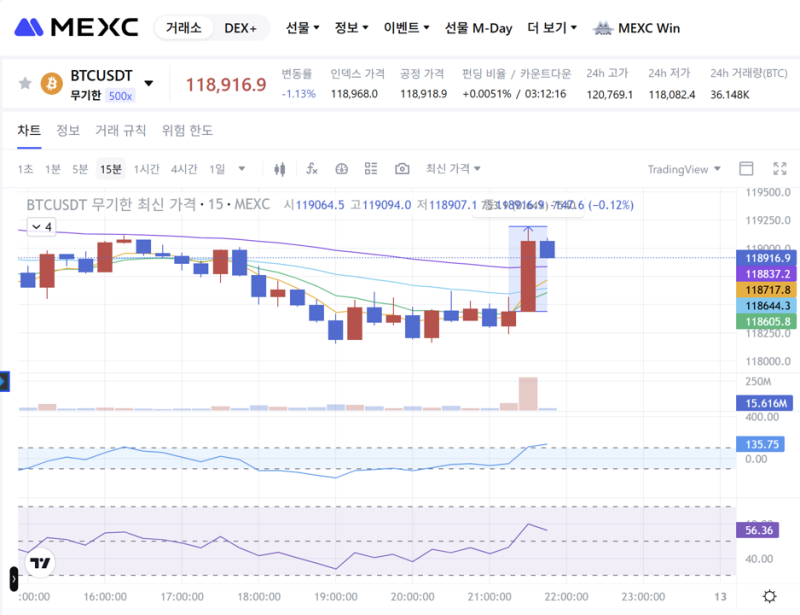Expand the chart to fullscreen

(x=780, y=168)
